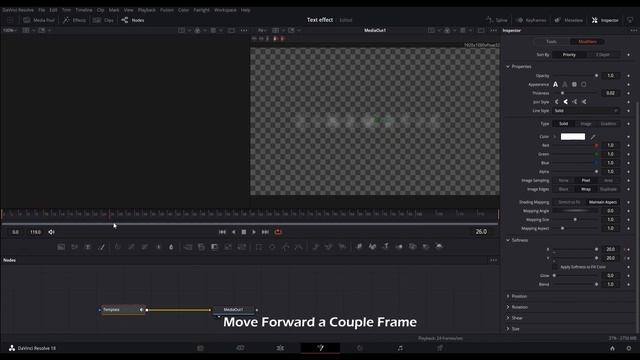Open the left viewer zoom dropdown
The width and height of the screenshot is (640, 360).
[x=10, y=30]
